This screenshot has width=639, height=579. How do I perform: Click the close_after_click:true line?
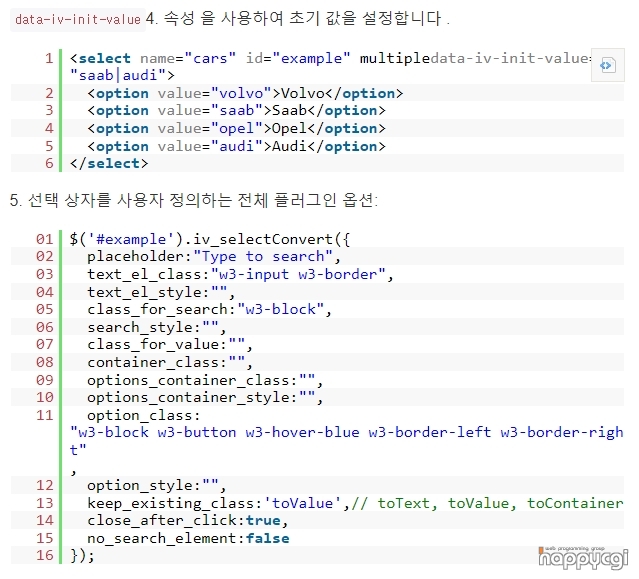click(187, 520)
